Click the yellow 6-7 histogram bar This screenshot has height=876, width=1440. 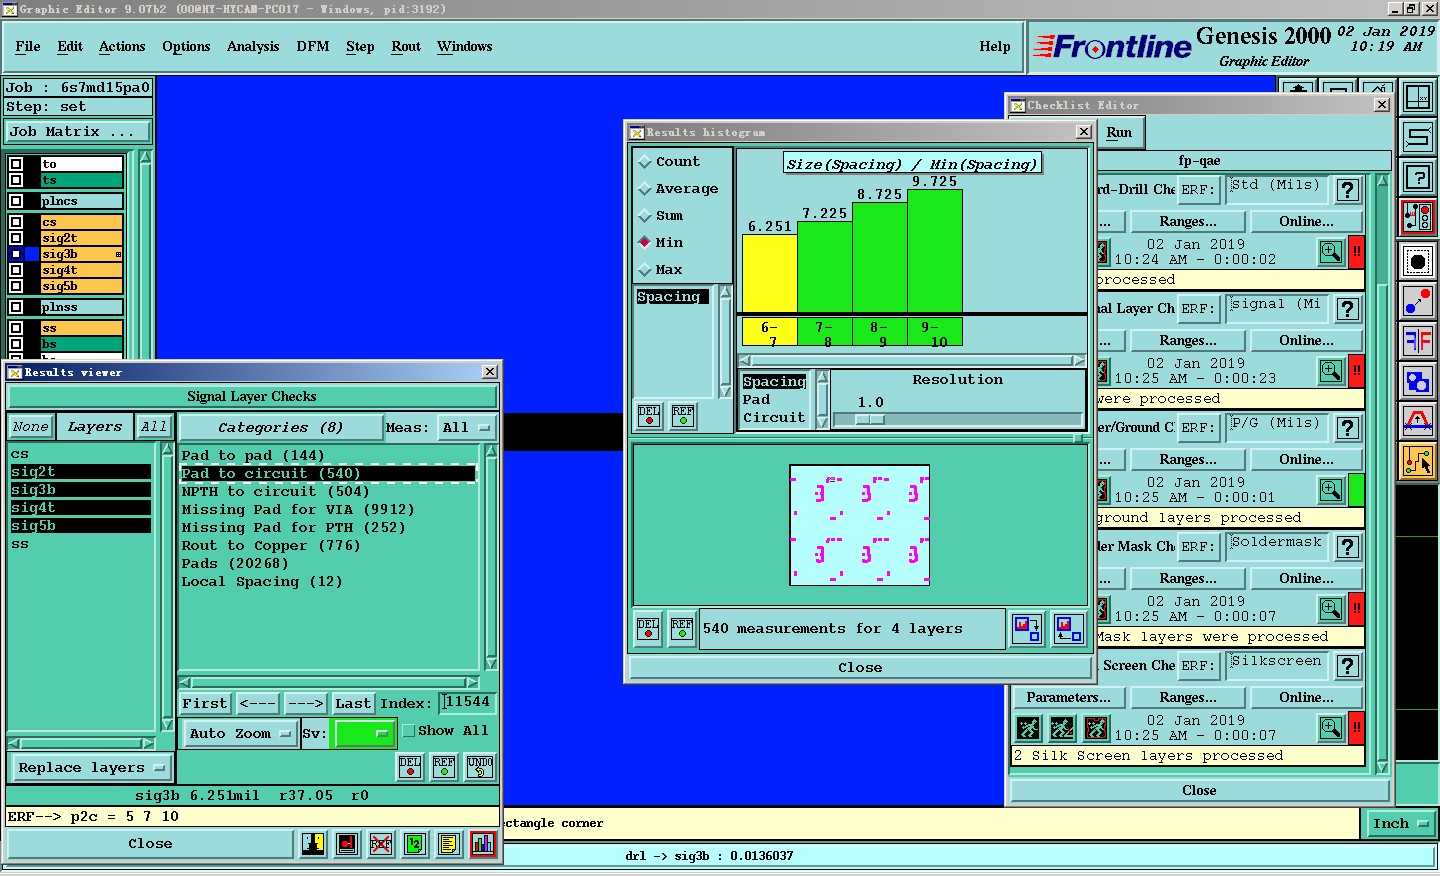point(769,273)
